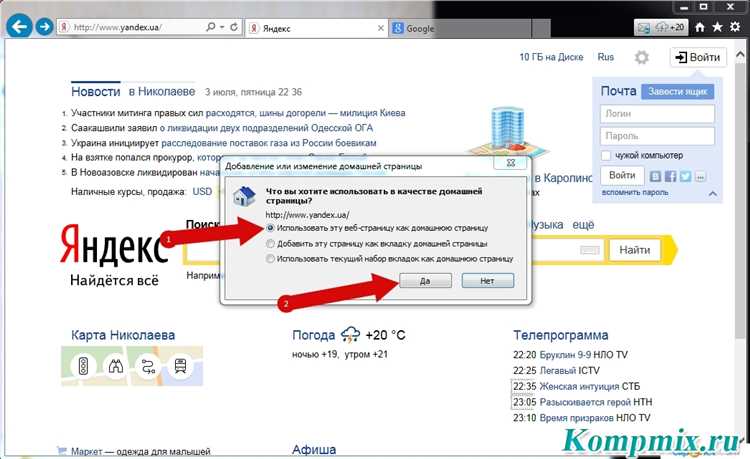The width and height of the screenshot is (750, 459).
Task: Click the mail envelope toolbar icon
Action: (x=644, y=28)
